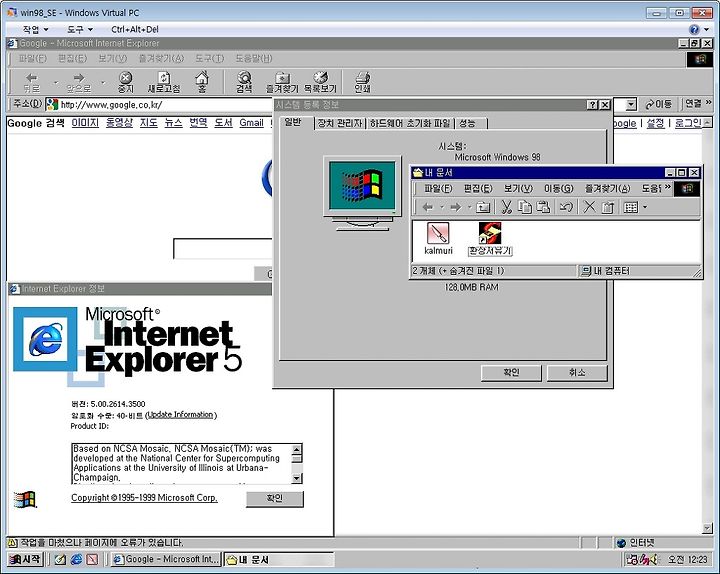Click the 지도 link on Google page
Screen dimensions: 720x574
[149, 123]
